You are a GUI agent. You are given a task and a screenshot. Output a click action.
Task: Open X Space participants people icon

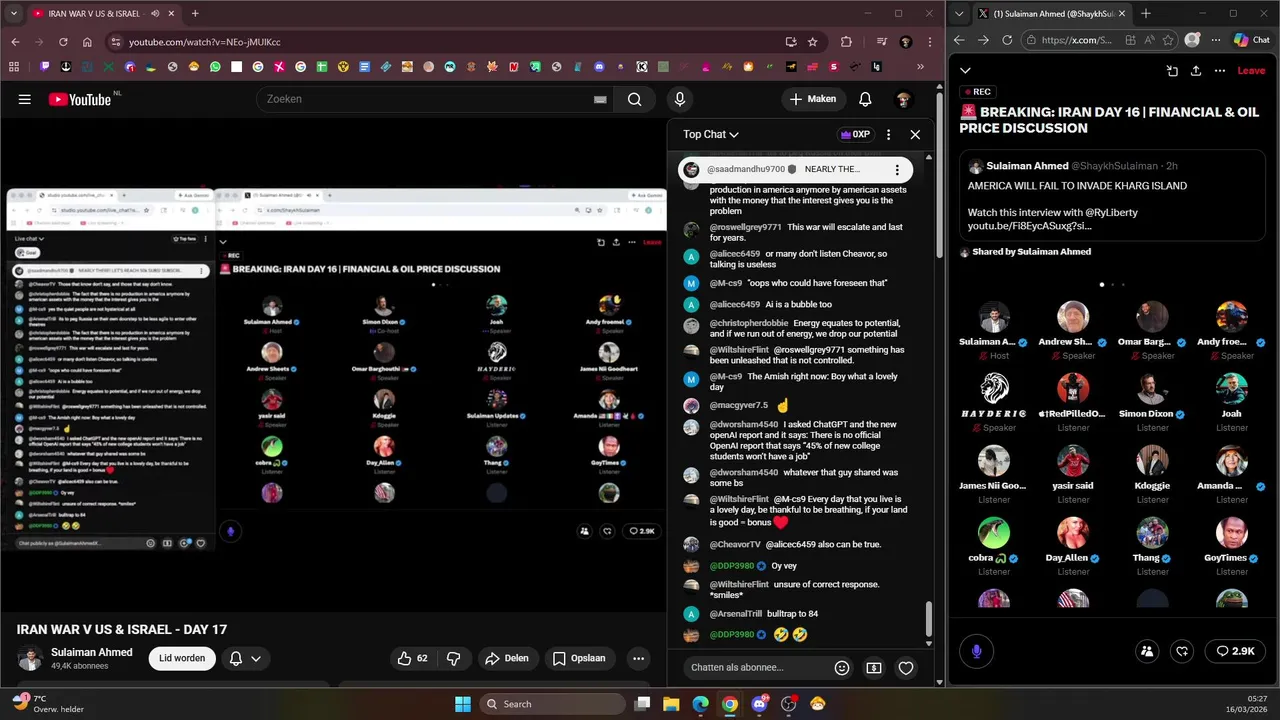coord(1147,651)
